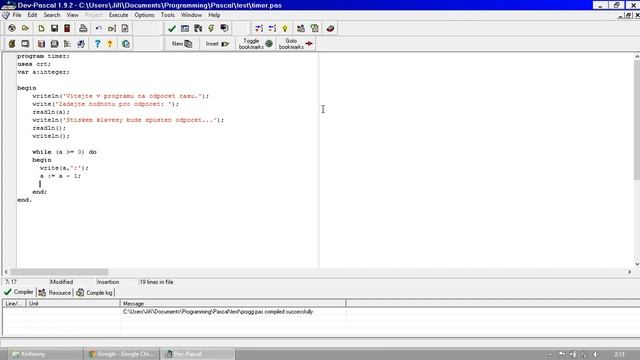Click the 'readln(a);' code line
Viewport: 640px width, 360px height.
pyautogui.click(x=51, y=112)
